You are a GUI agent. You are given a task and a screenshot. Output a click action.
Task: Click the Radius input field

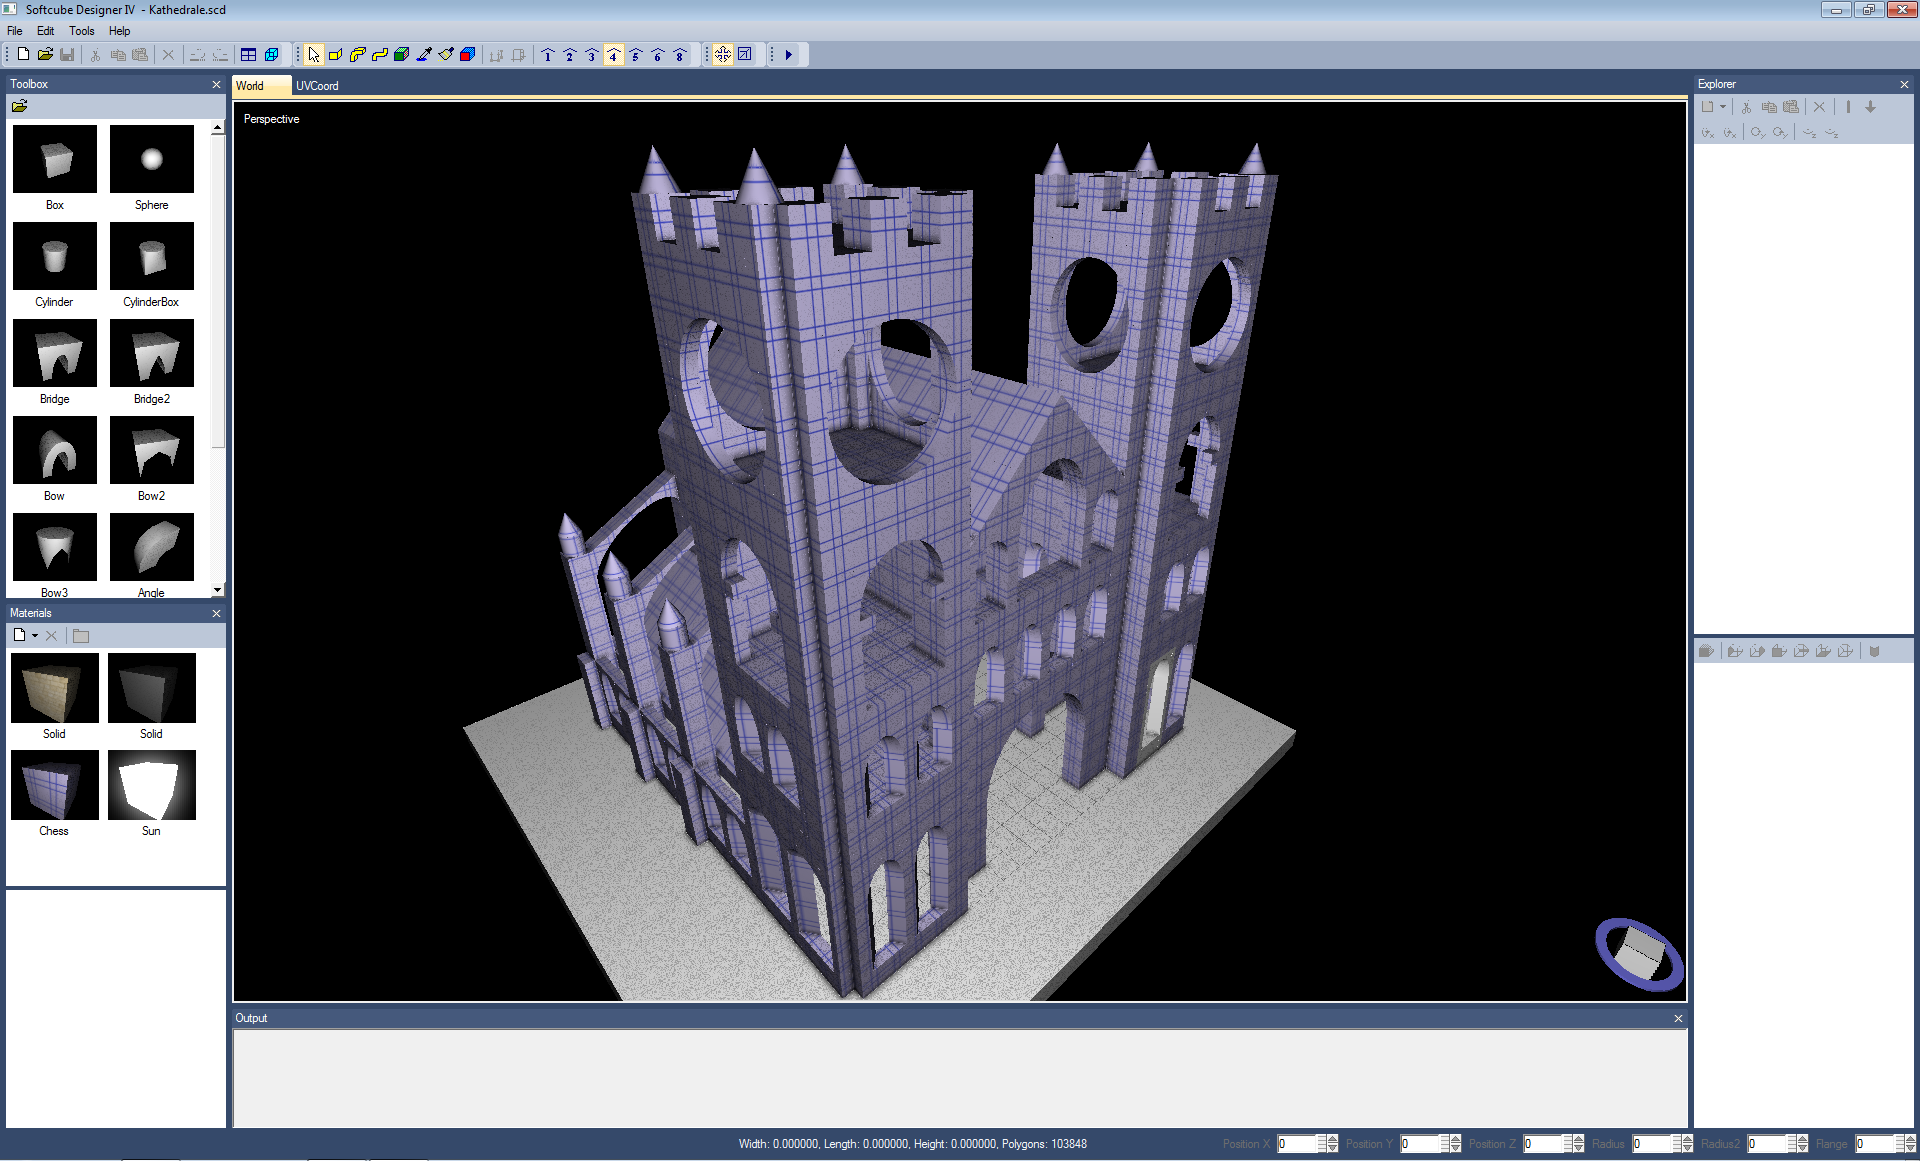pyautogui.click(x=1651, y=1144)
